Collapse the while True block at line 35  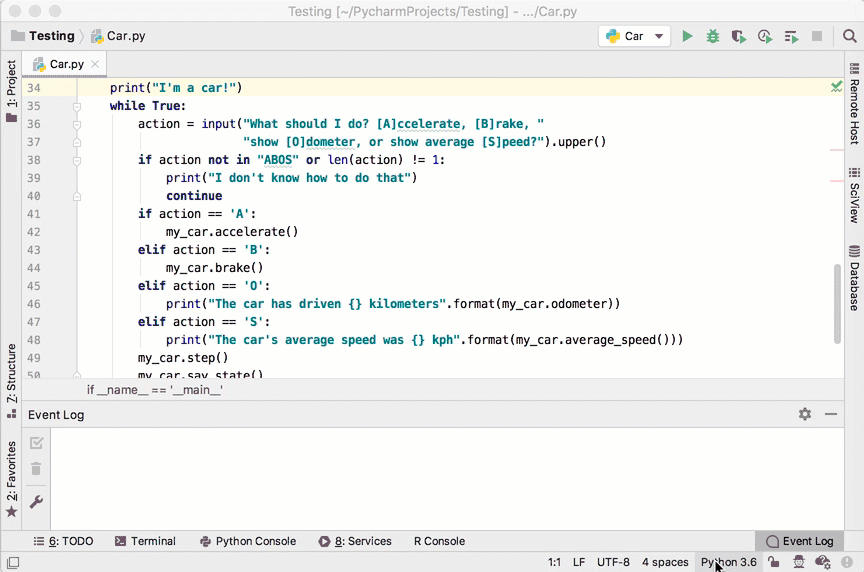click(76, 106)
